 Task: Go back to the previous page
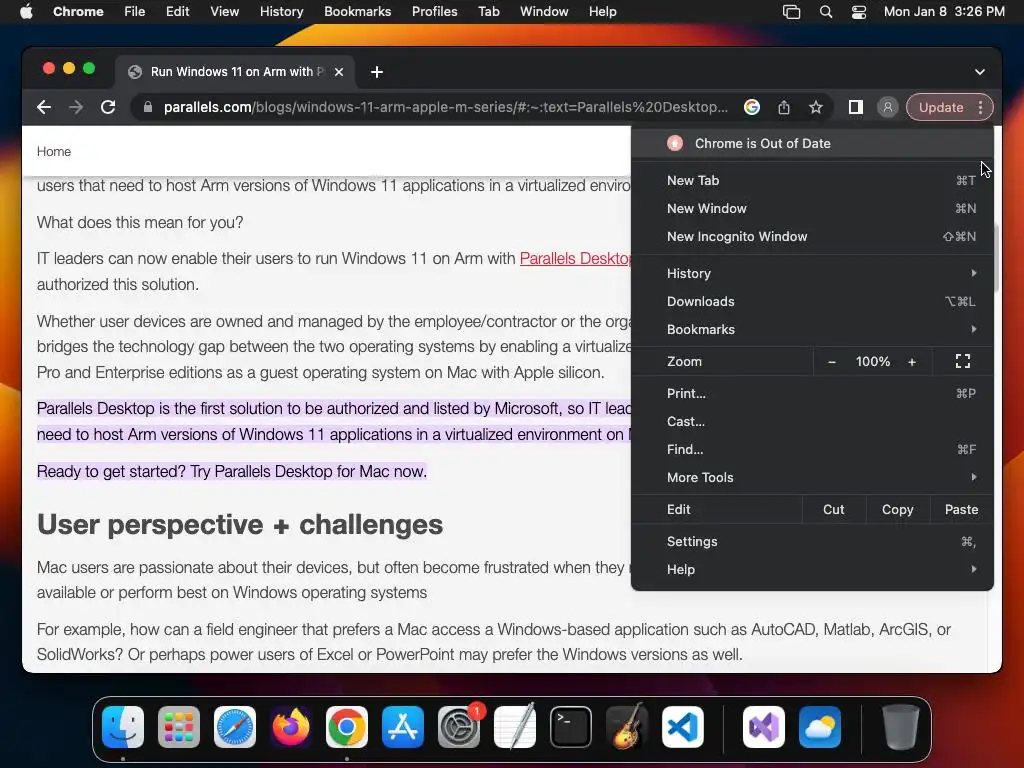[44, 107]
